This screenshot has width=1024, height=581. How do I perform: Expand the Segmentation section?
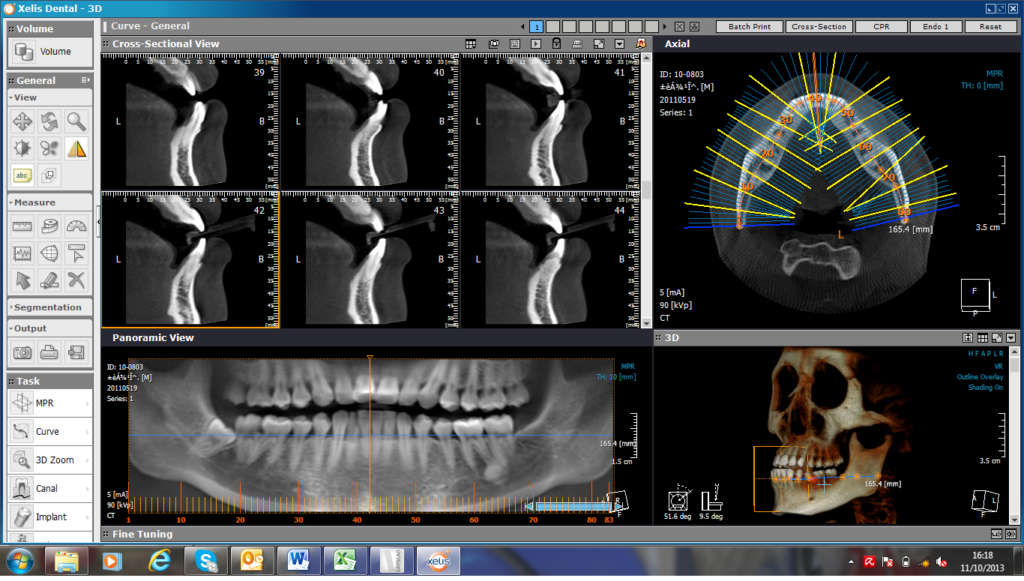[x=47, y=307]
